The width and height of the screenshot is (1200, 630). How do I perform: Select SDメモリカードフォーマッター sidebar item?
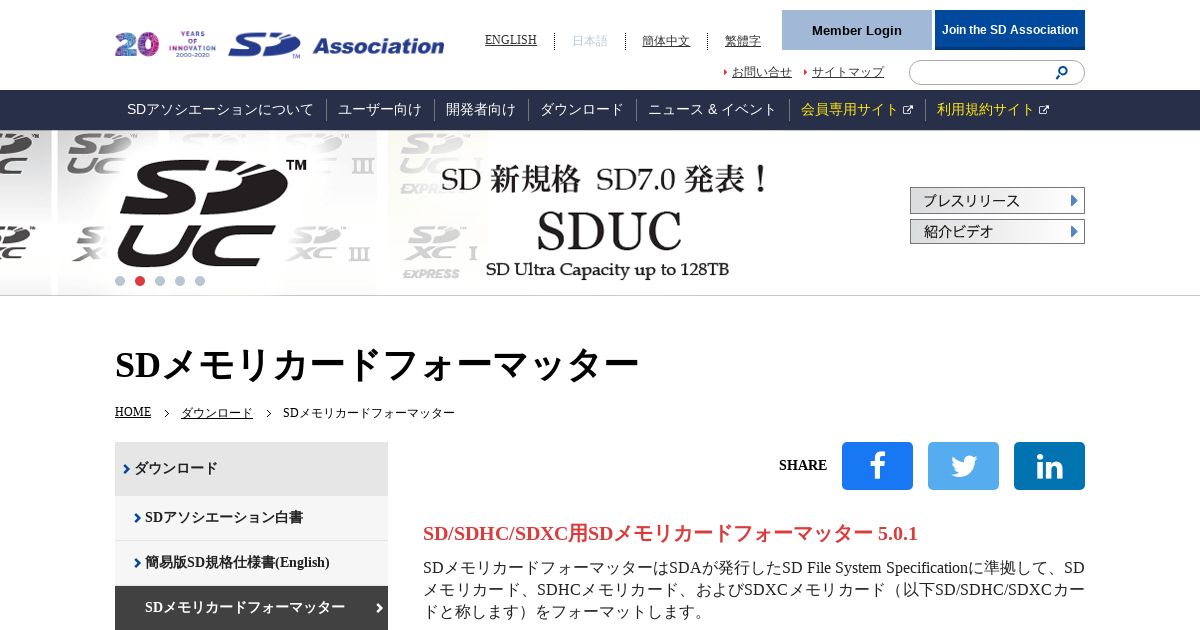click(251, 607)
